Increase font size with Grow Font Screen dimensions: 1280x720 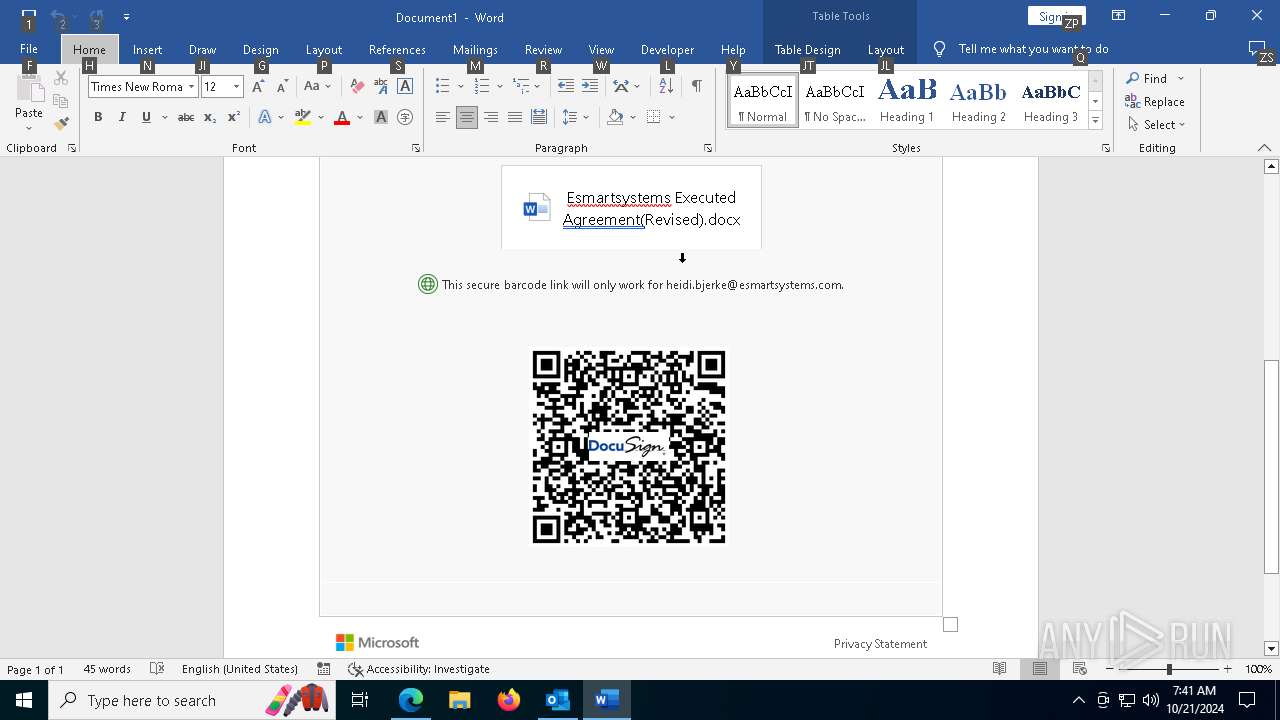click(x=258, y=86)
